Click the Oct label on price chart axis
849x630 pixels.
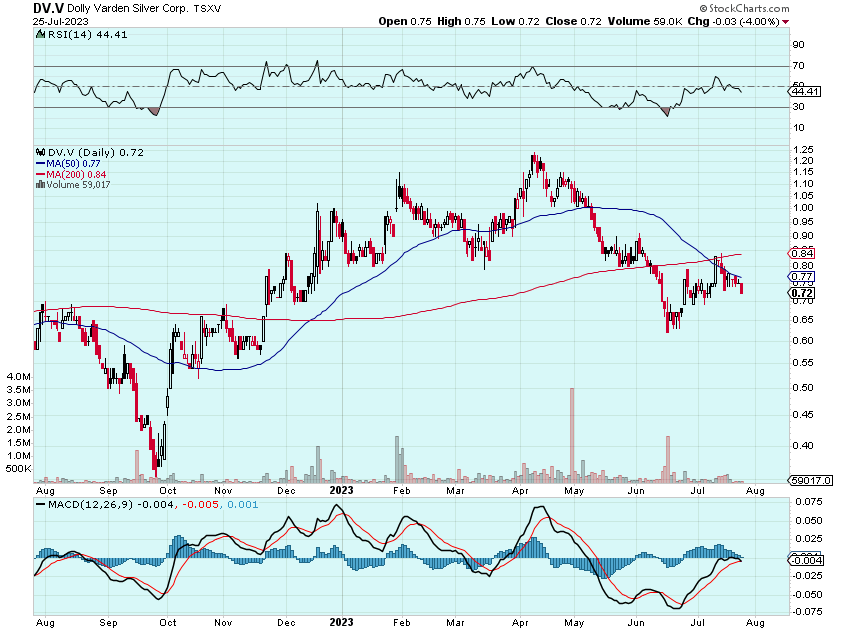168,491
